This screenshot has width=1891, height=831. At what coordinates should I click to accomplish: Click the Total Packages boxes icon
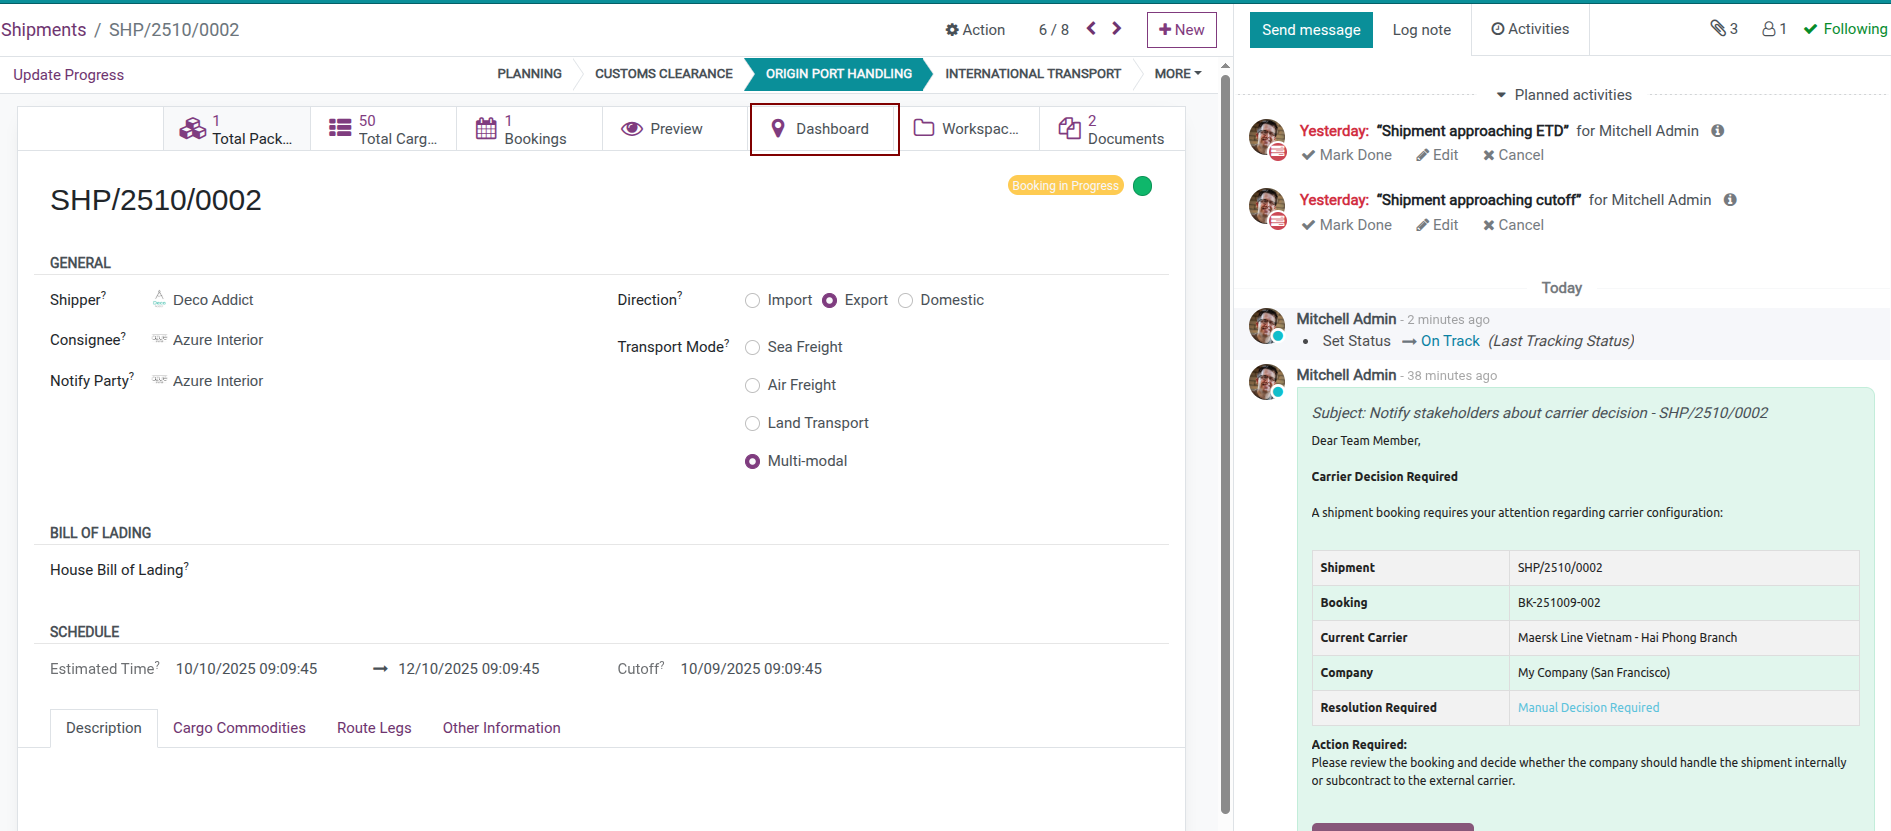pos(192,129)
